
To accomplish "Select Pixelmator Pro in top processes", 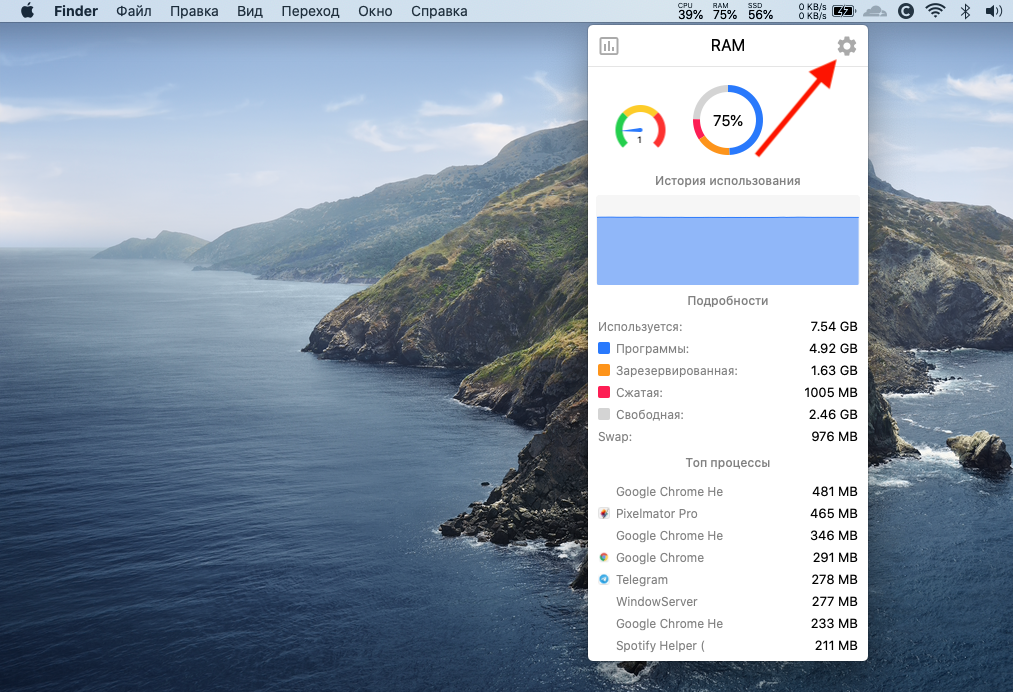I will click(x=656, y=514).
